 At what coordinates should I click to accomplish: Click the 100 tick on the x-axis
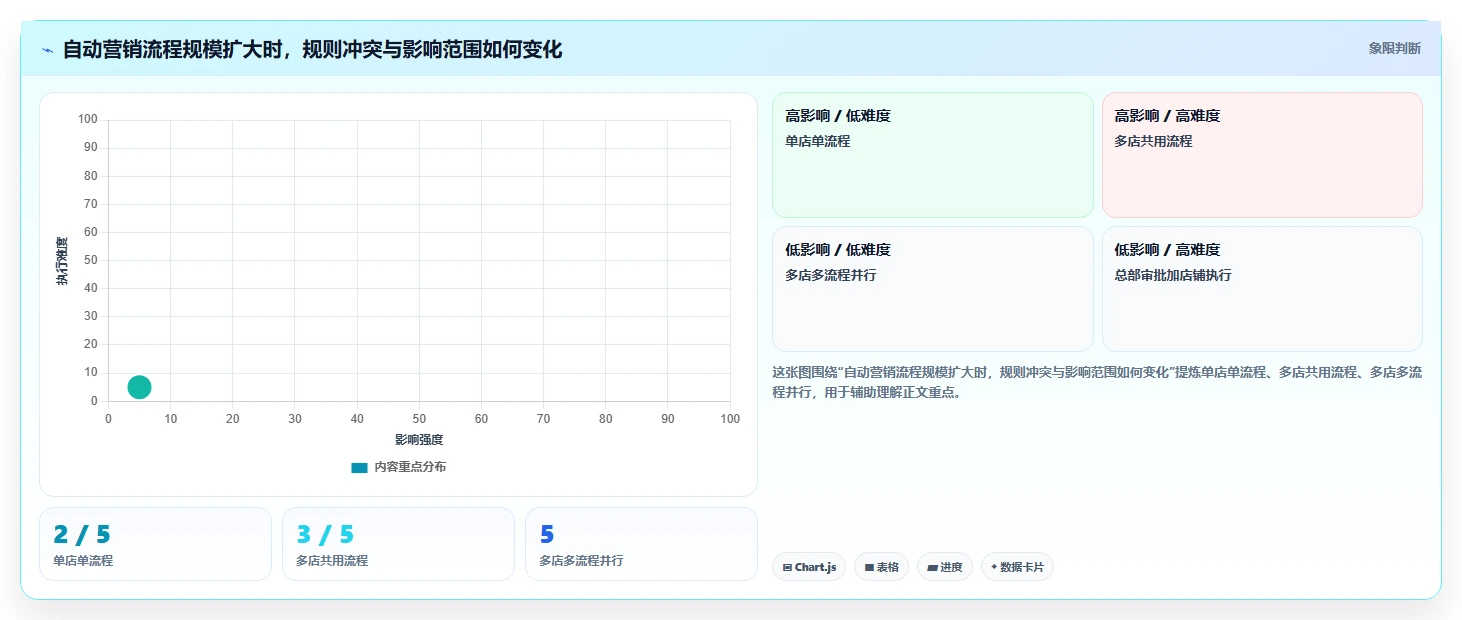(x=730, y=419)
